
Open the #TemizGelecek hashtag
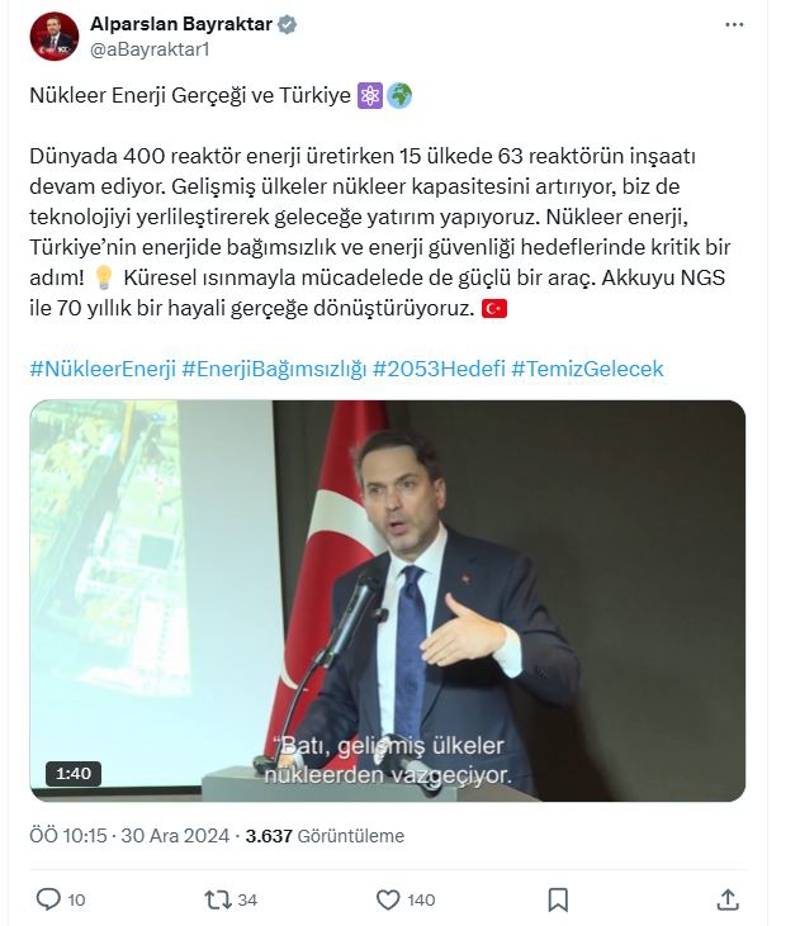587,369
